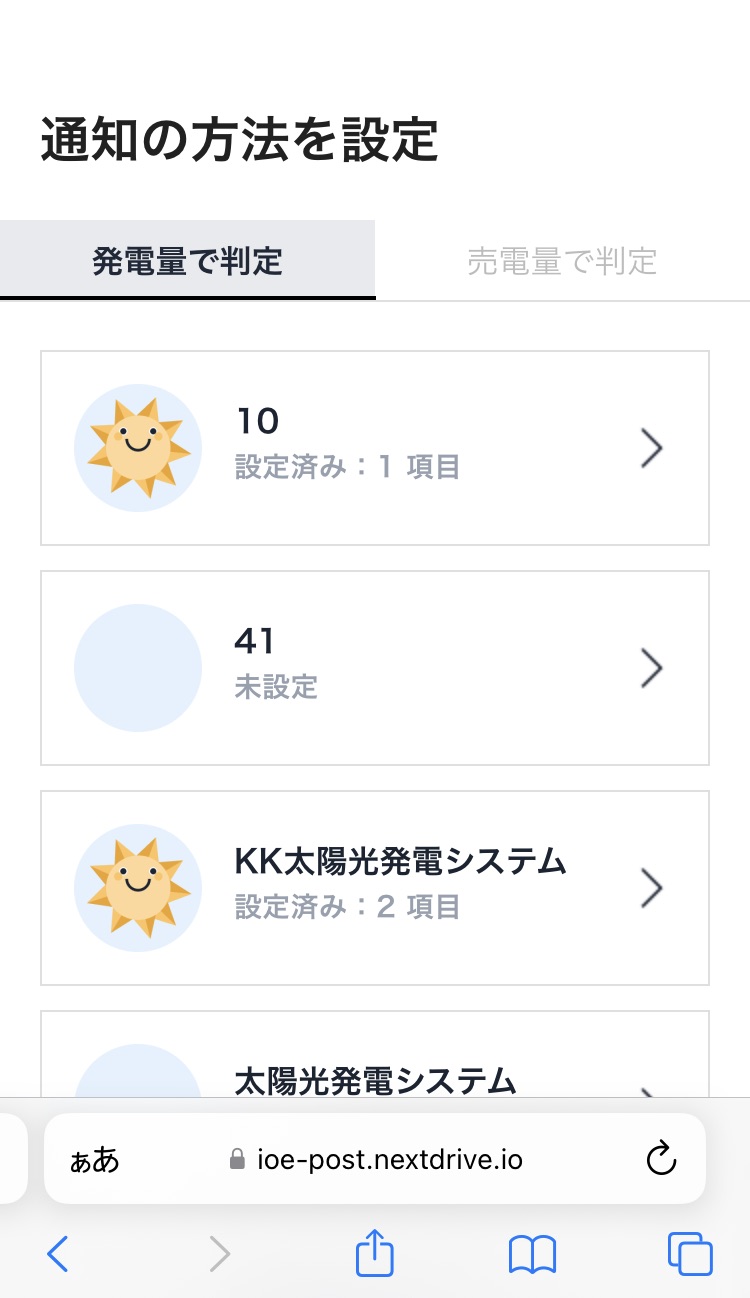Open the ぁあ text size menu
The image size is (750, 1298).
(x=95, y=1160)
